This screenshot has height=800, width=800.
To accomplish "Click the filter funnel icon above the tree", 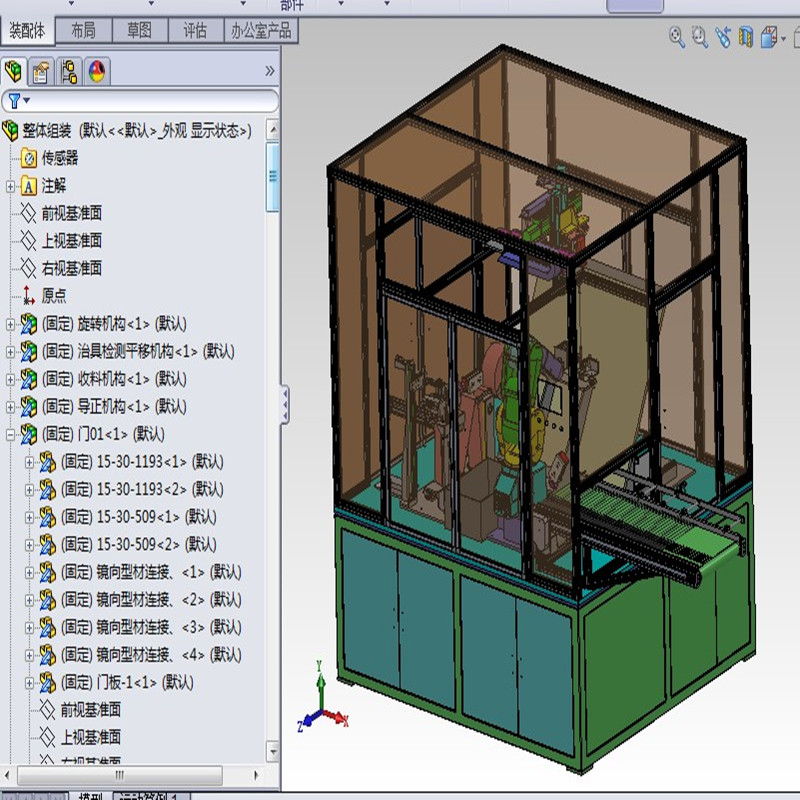I will point(12,101).
